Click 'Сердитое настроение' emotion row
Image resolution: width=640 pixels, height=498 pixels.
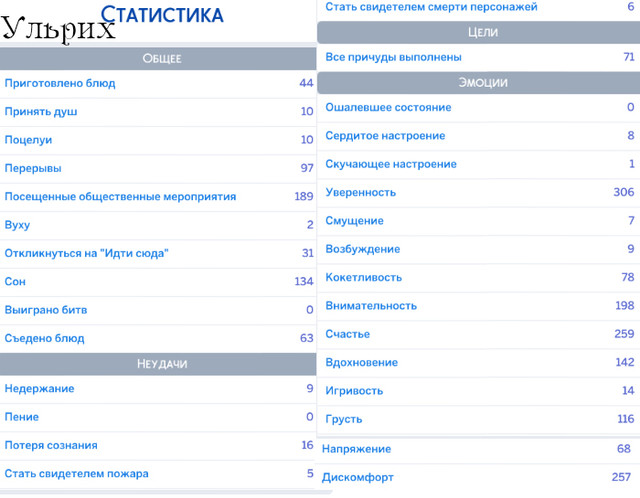[x=478, y=136]
